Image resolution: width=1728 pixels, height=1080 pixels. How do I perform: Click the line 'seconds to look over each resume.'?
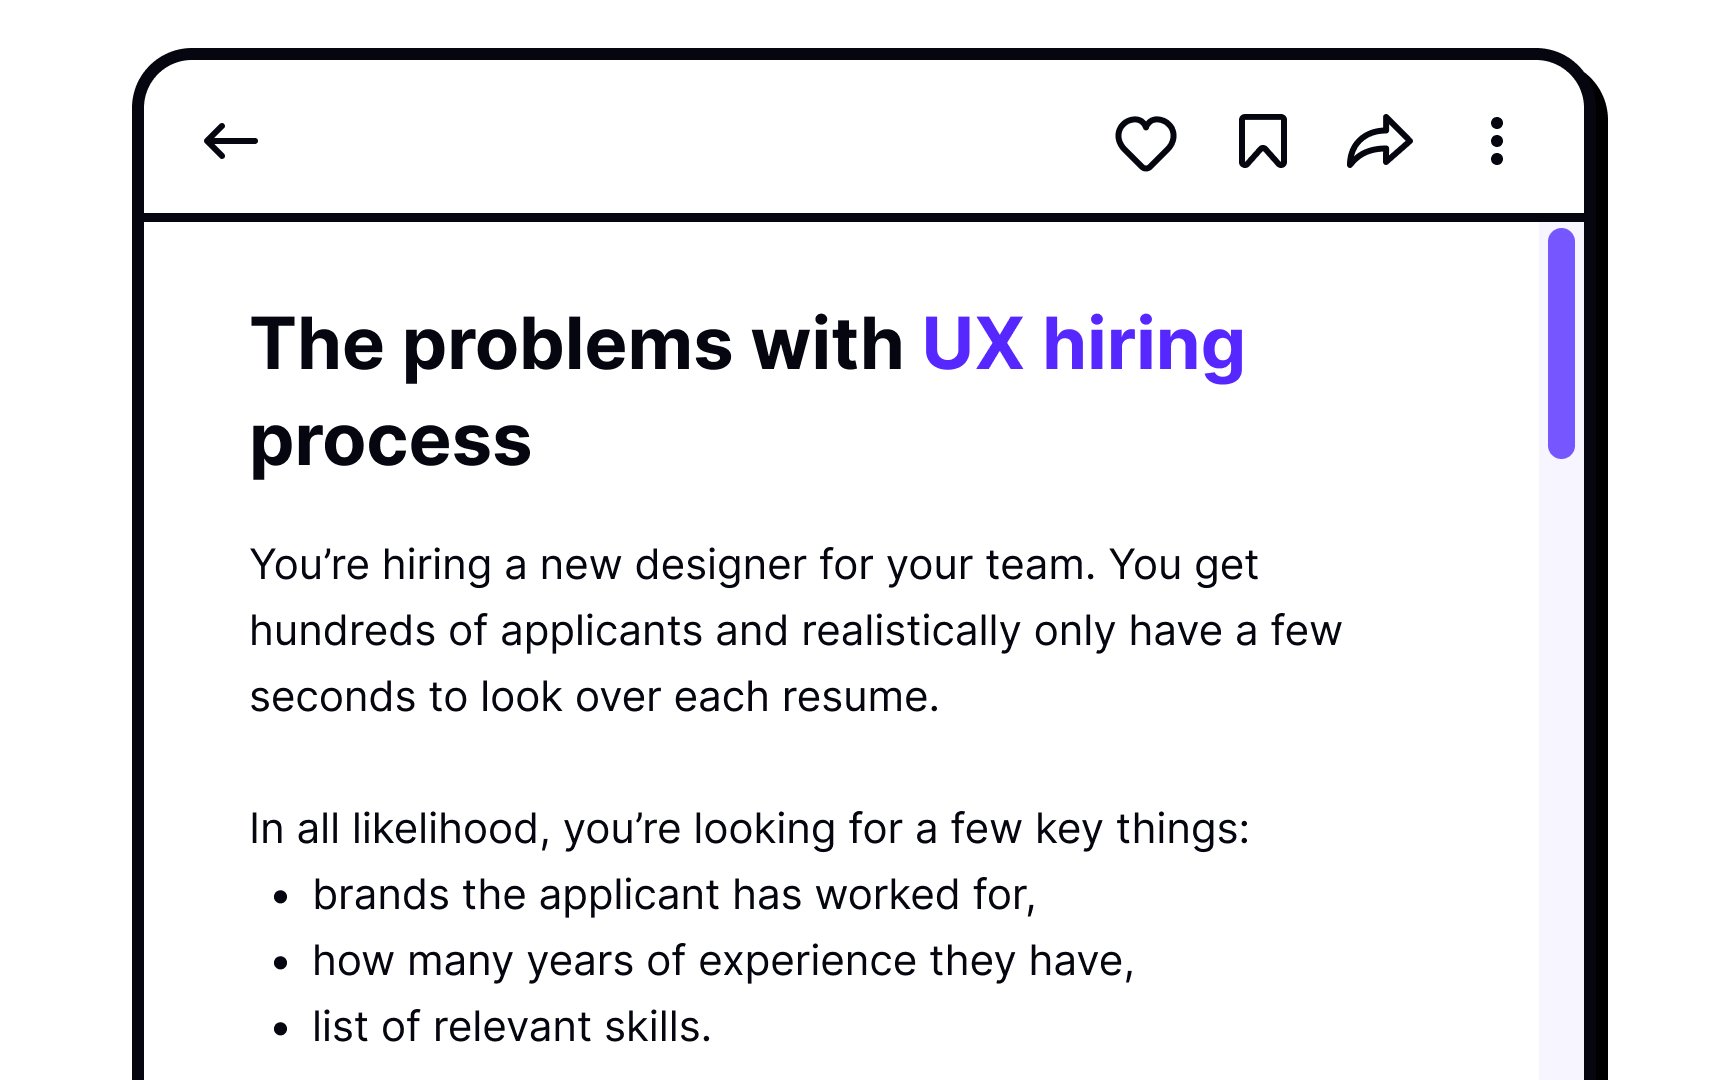tap(595, 697)
